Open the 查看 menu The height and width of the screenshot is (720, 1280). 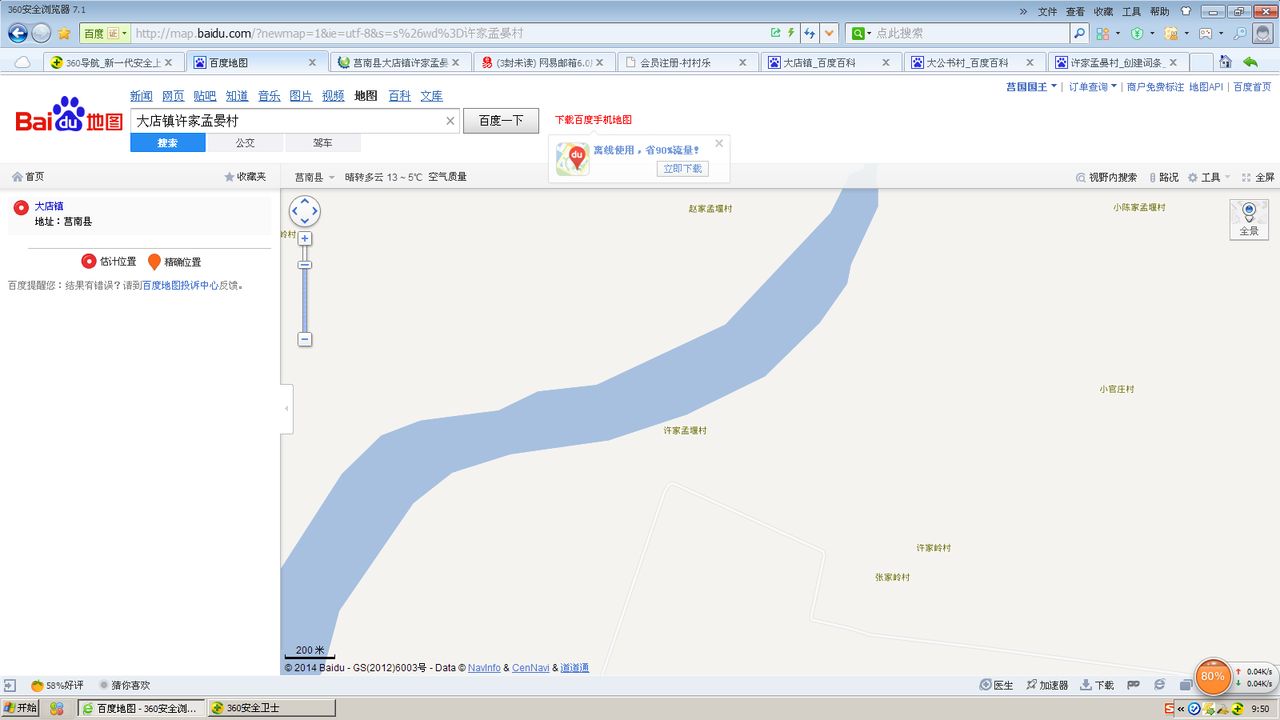point(1075,11)
